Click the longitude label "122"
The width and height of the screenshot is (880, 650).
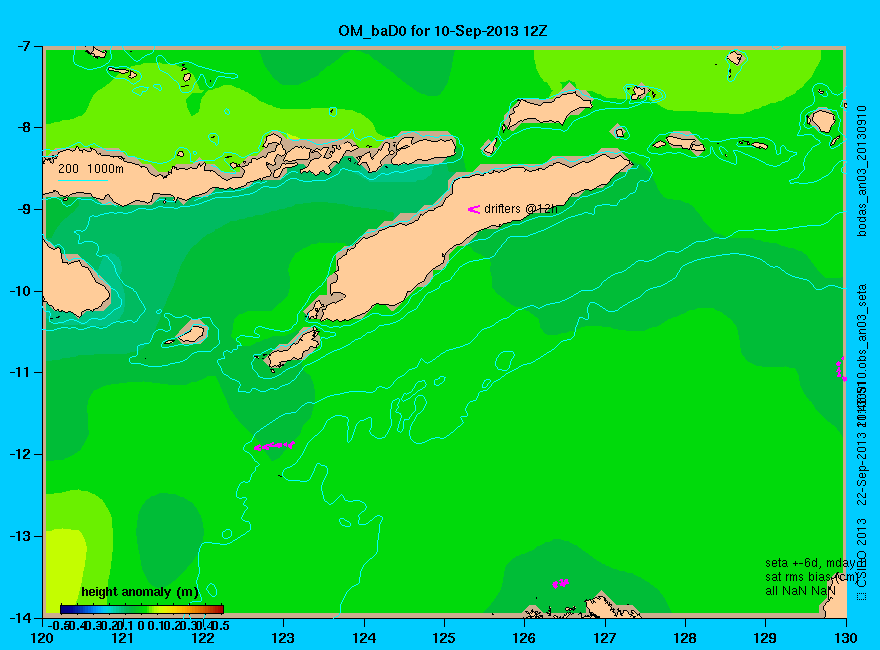tap(203, 638)
